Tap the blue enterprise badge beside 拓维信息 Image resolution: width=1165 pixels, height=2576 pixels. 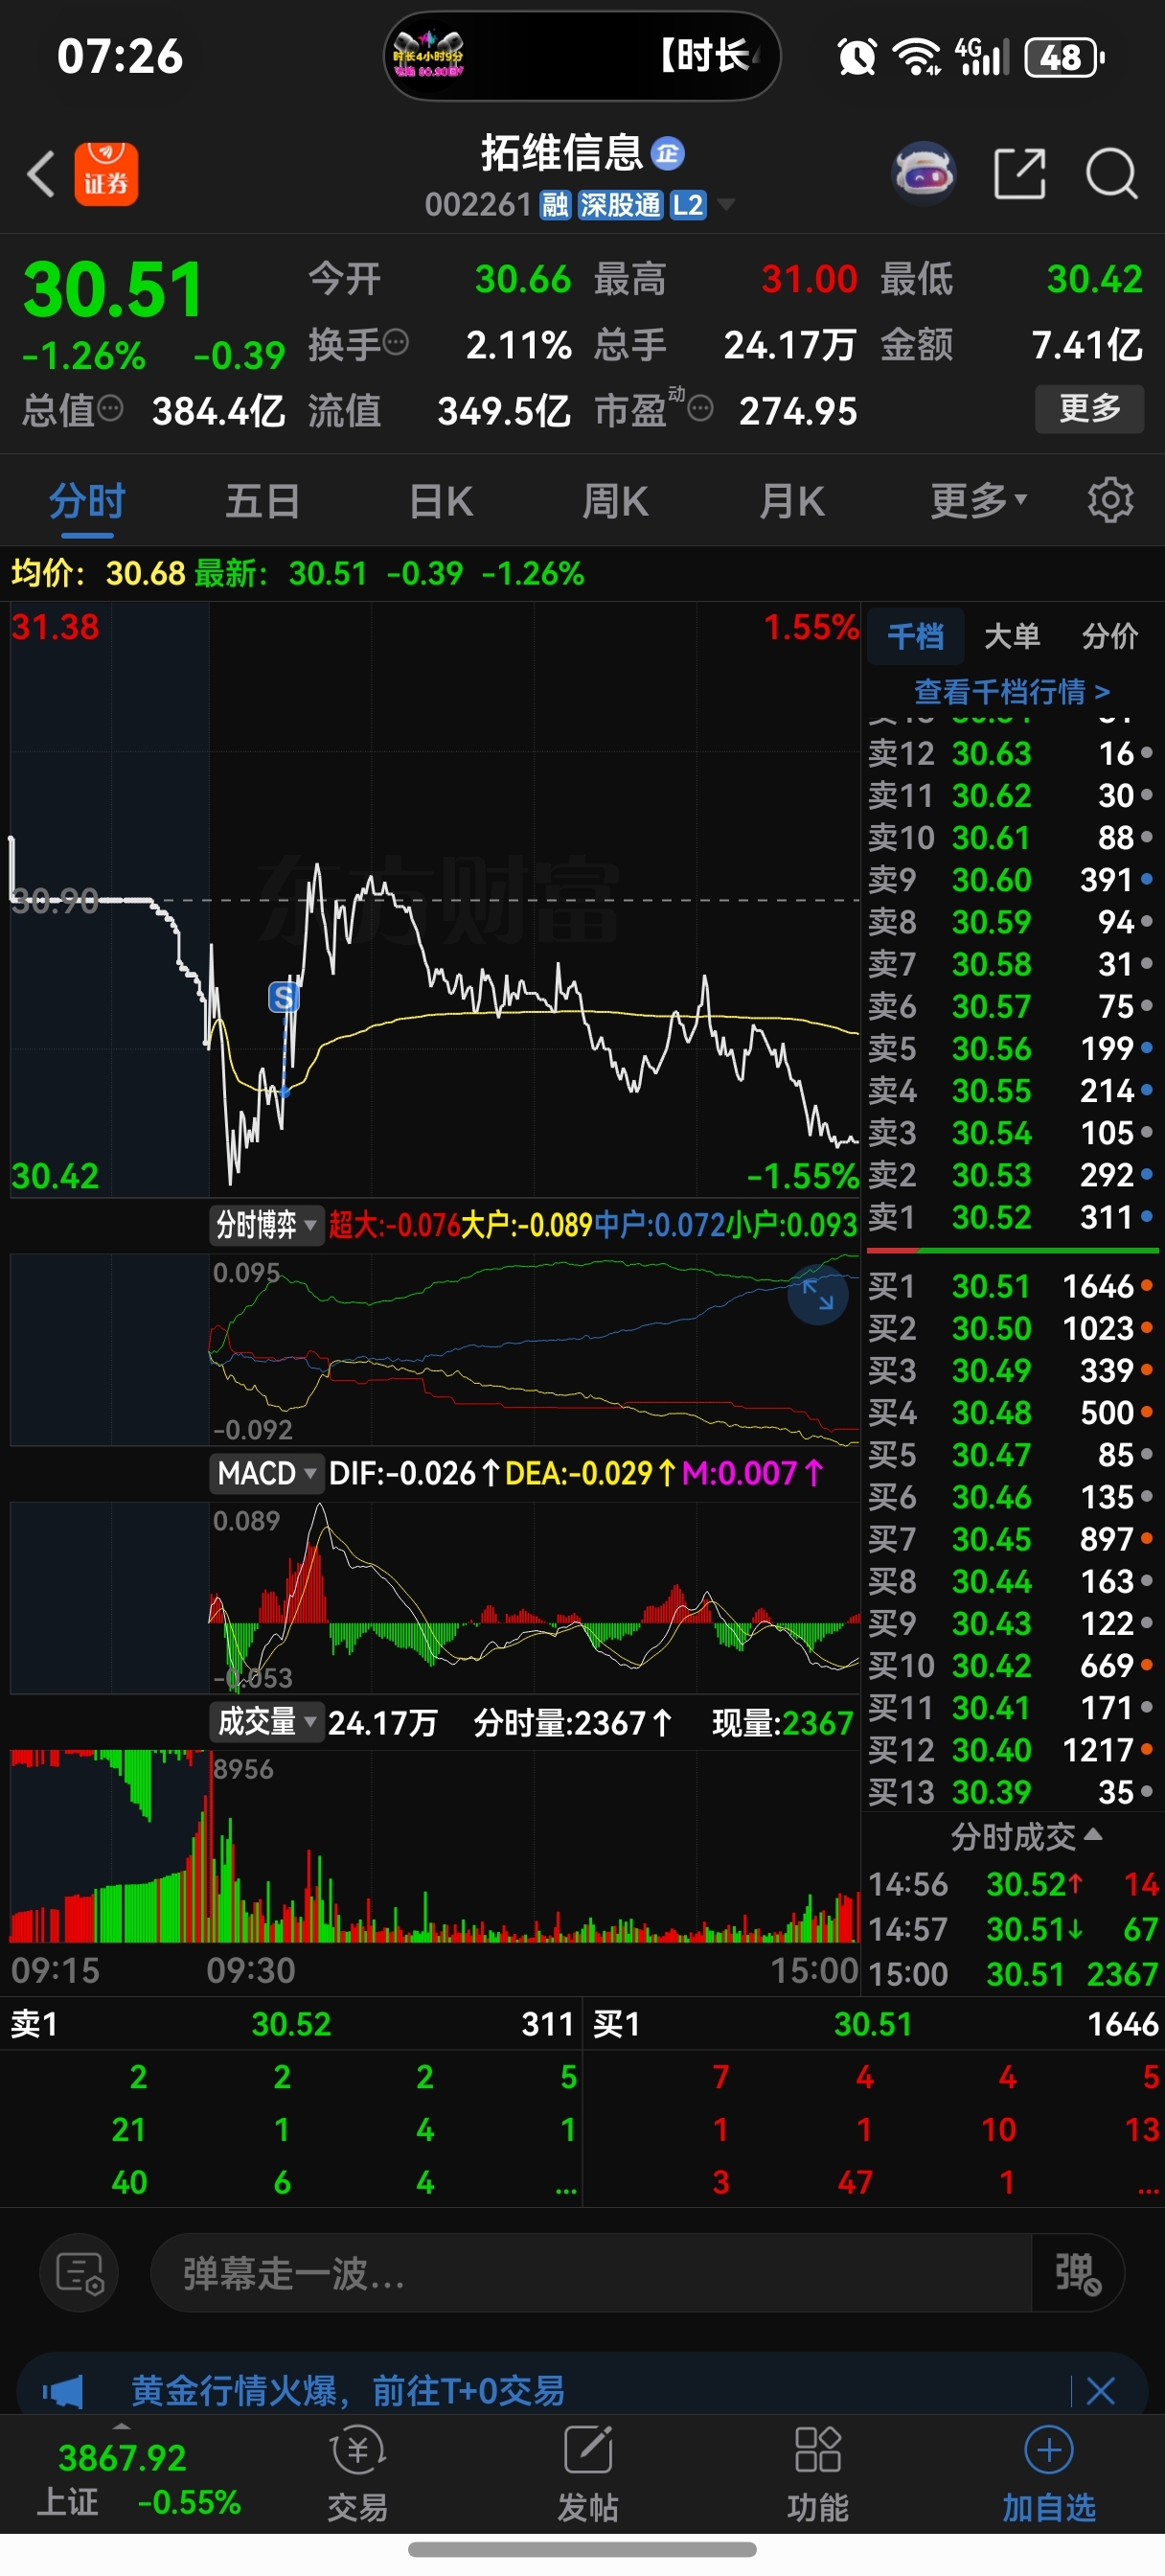[x=667, y=153]
